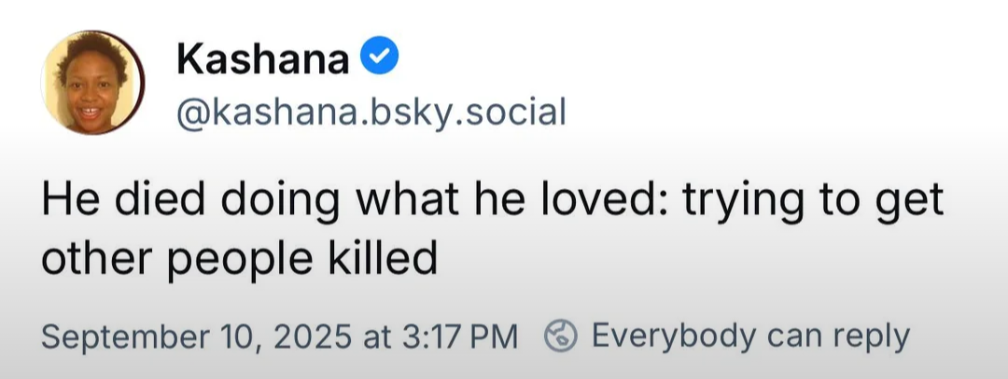Click the '3:17 PM' time text

coord(460,337)
